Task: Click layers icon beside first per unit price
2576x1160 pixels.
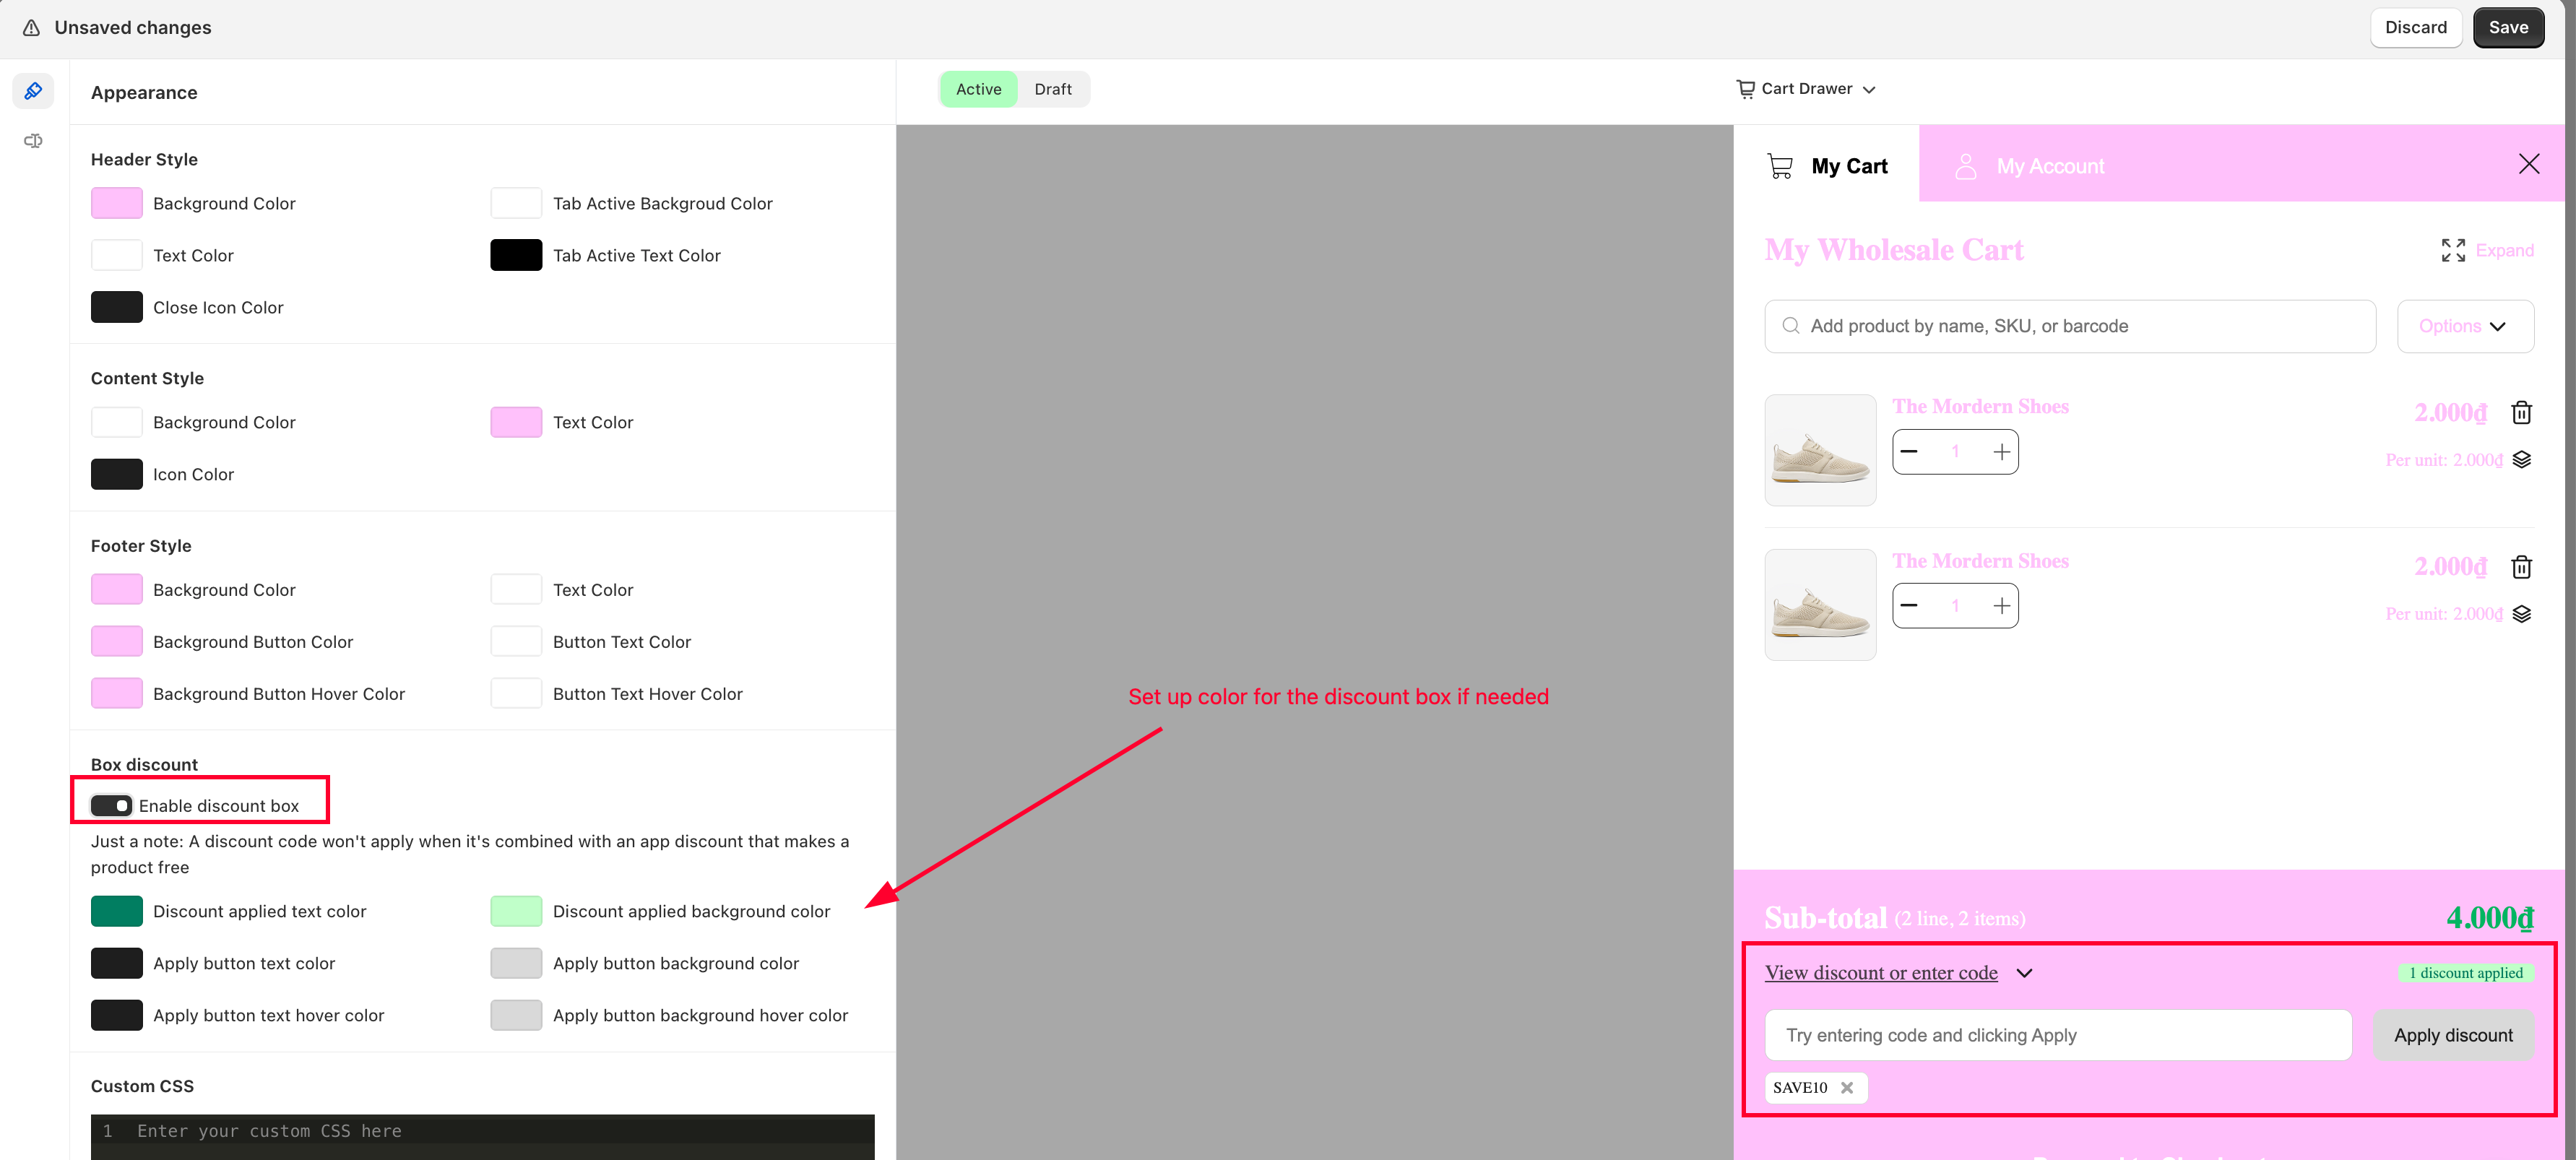Action: point(2521,460)
